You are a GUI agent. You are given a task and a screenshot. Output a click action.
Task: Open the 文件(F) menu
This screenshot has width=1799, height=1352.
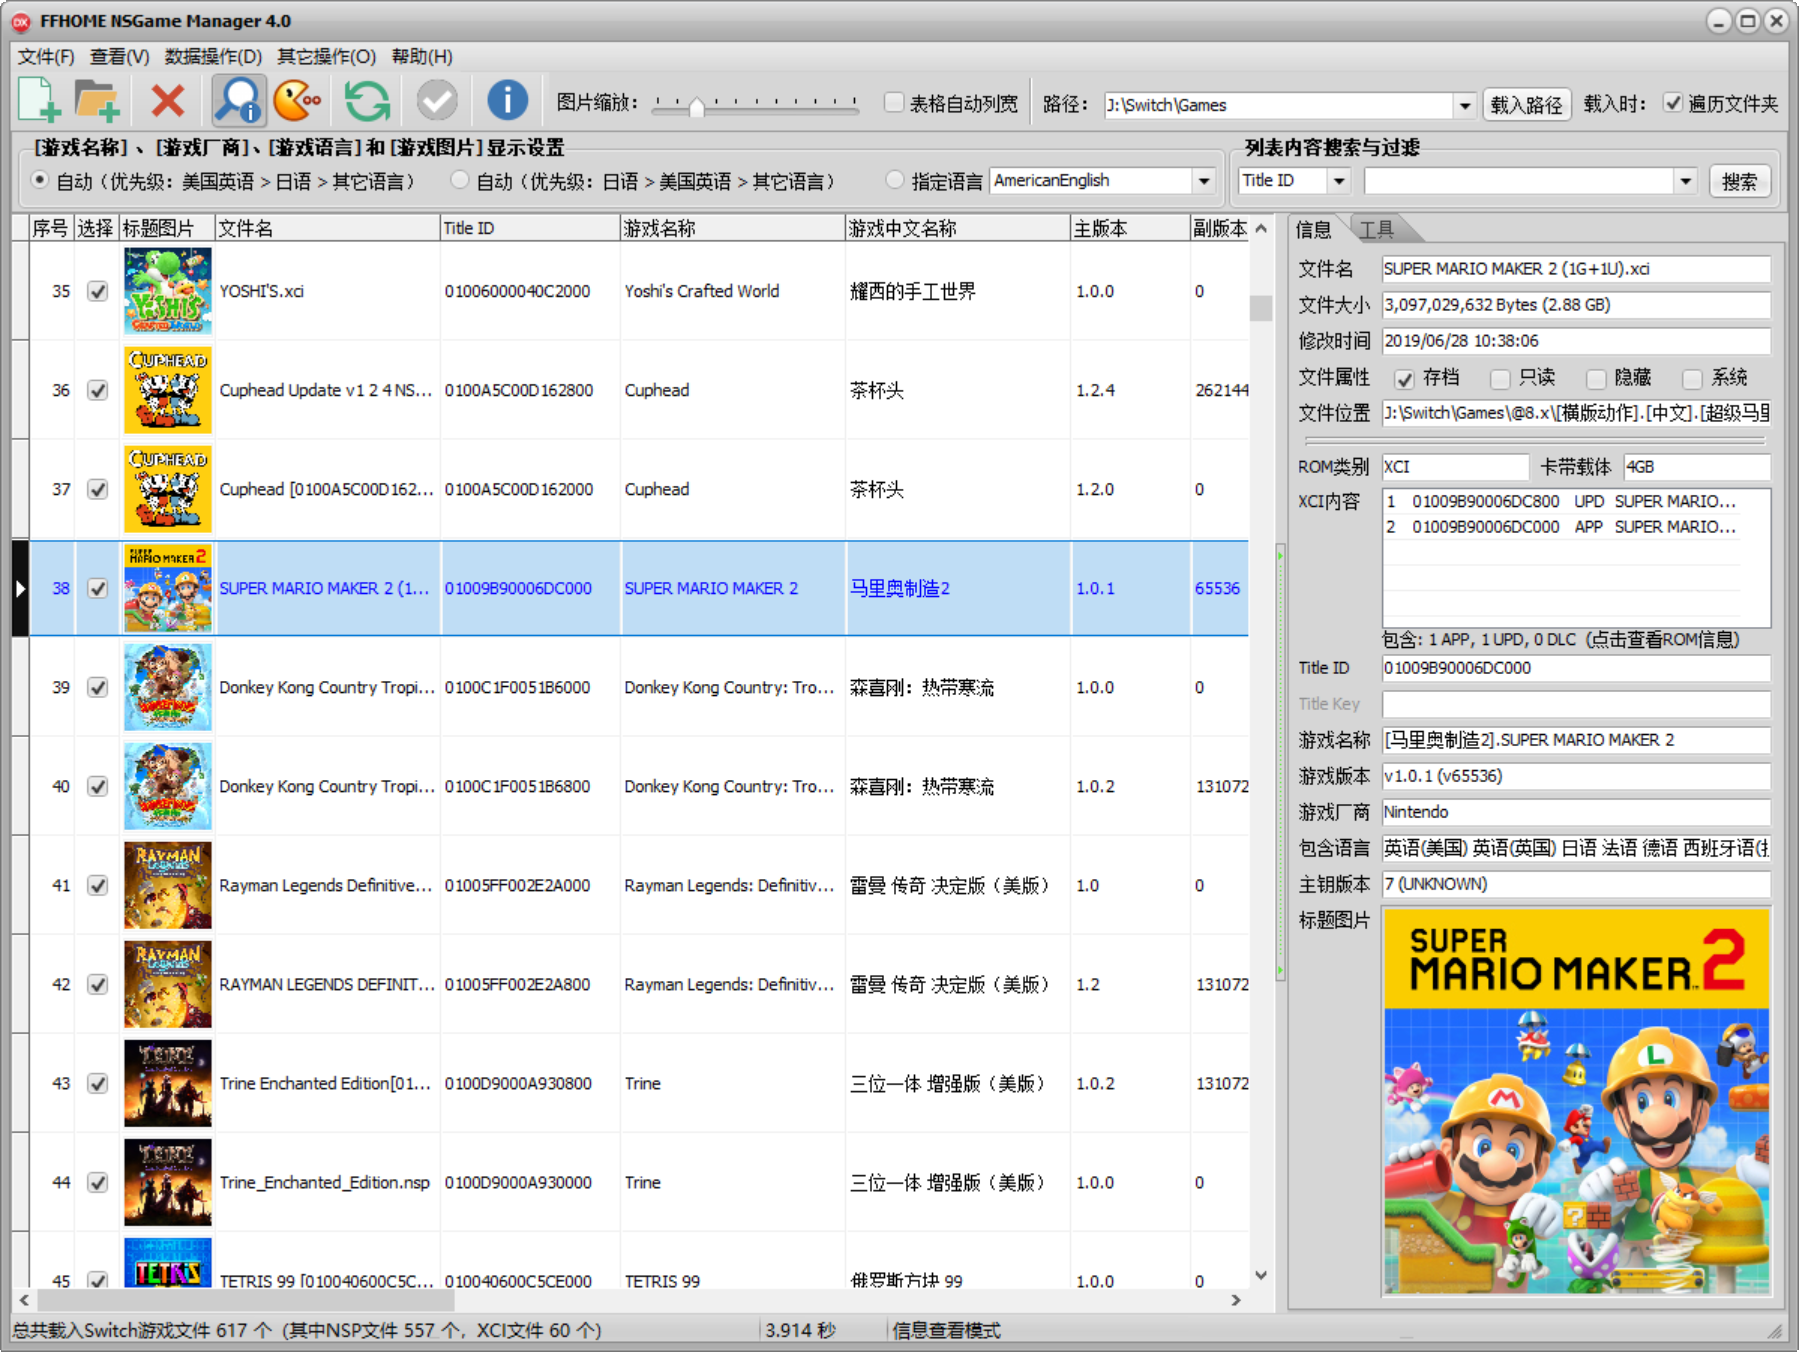(x=46, y=57)
